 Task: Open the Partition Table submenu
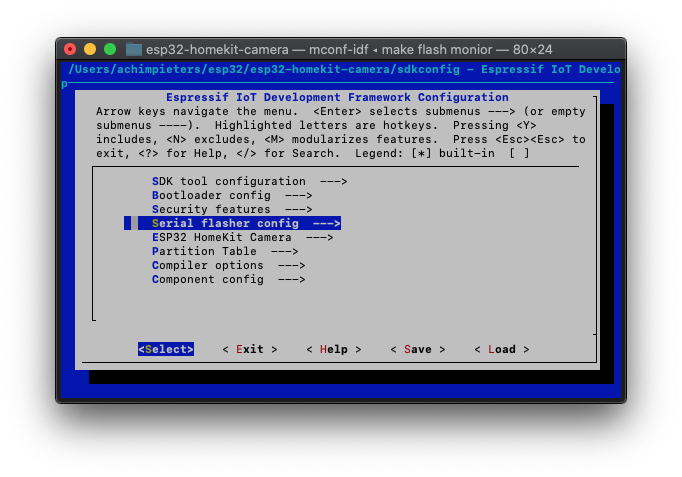click(x=225, y=251)
